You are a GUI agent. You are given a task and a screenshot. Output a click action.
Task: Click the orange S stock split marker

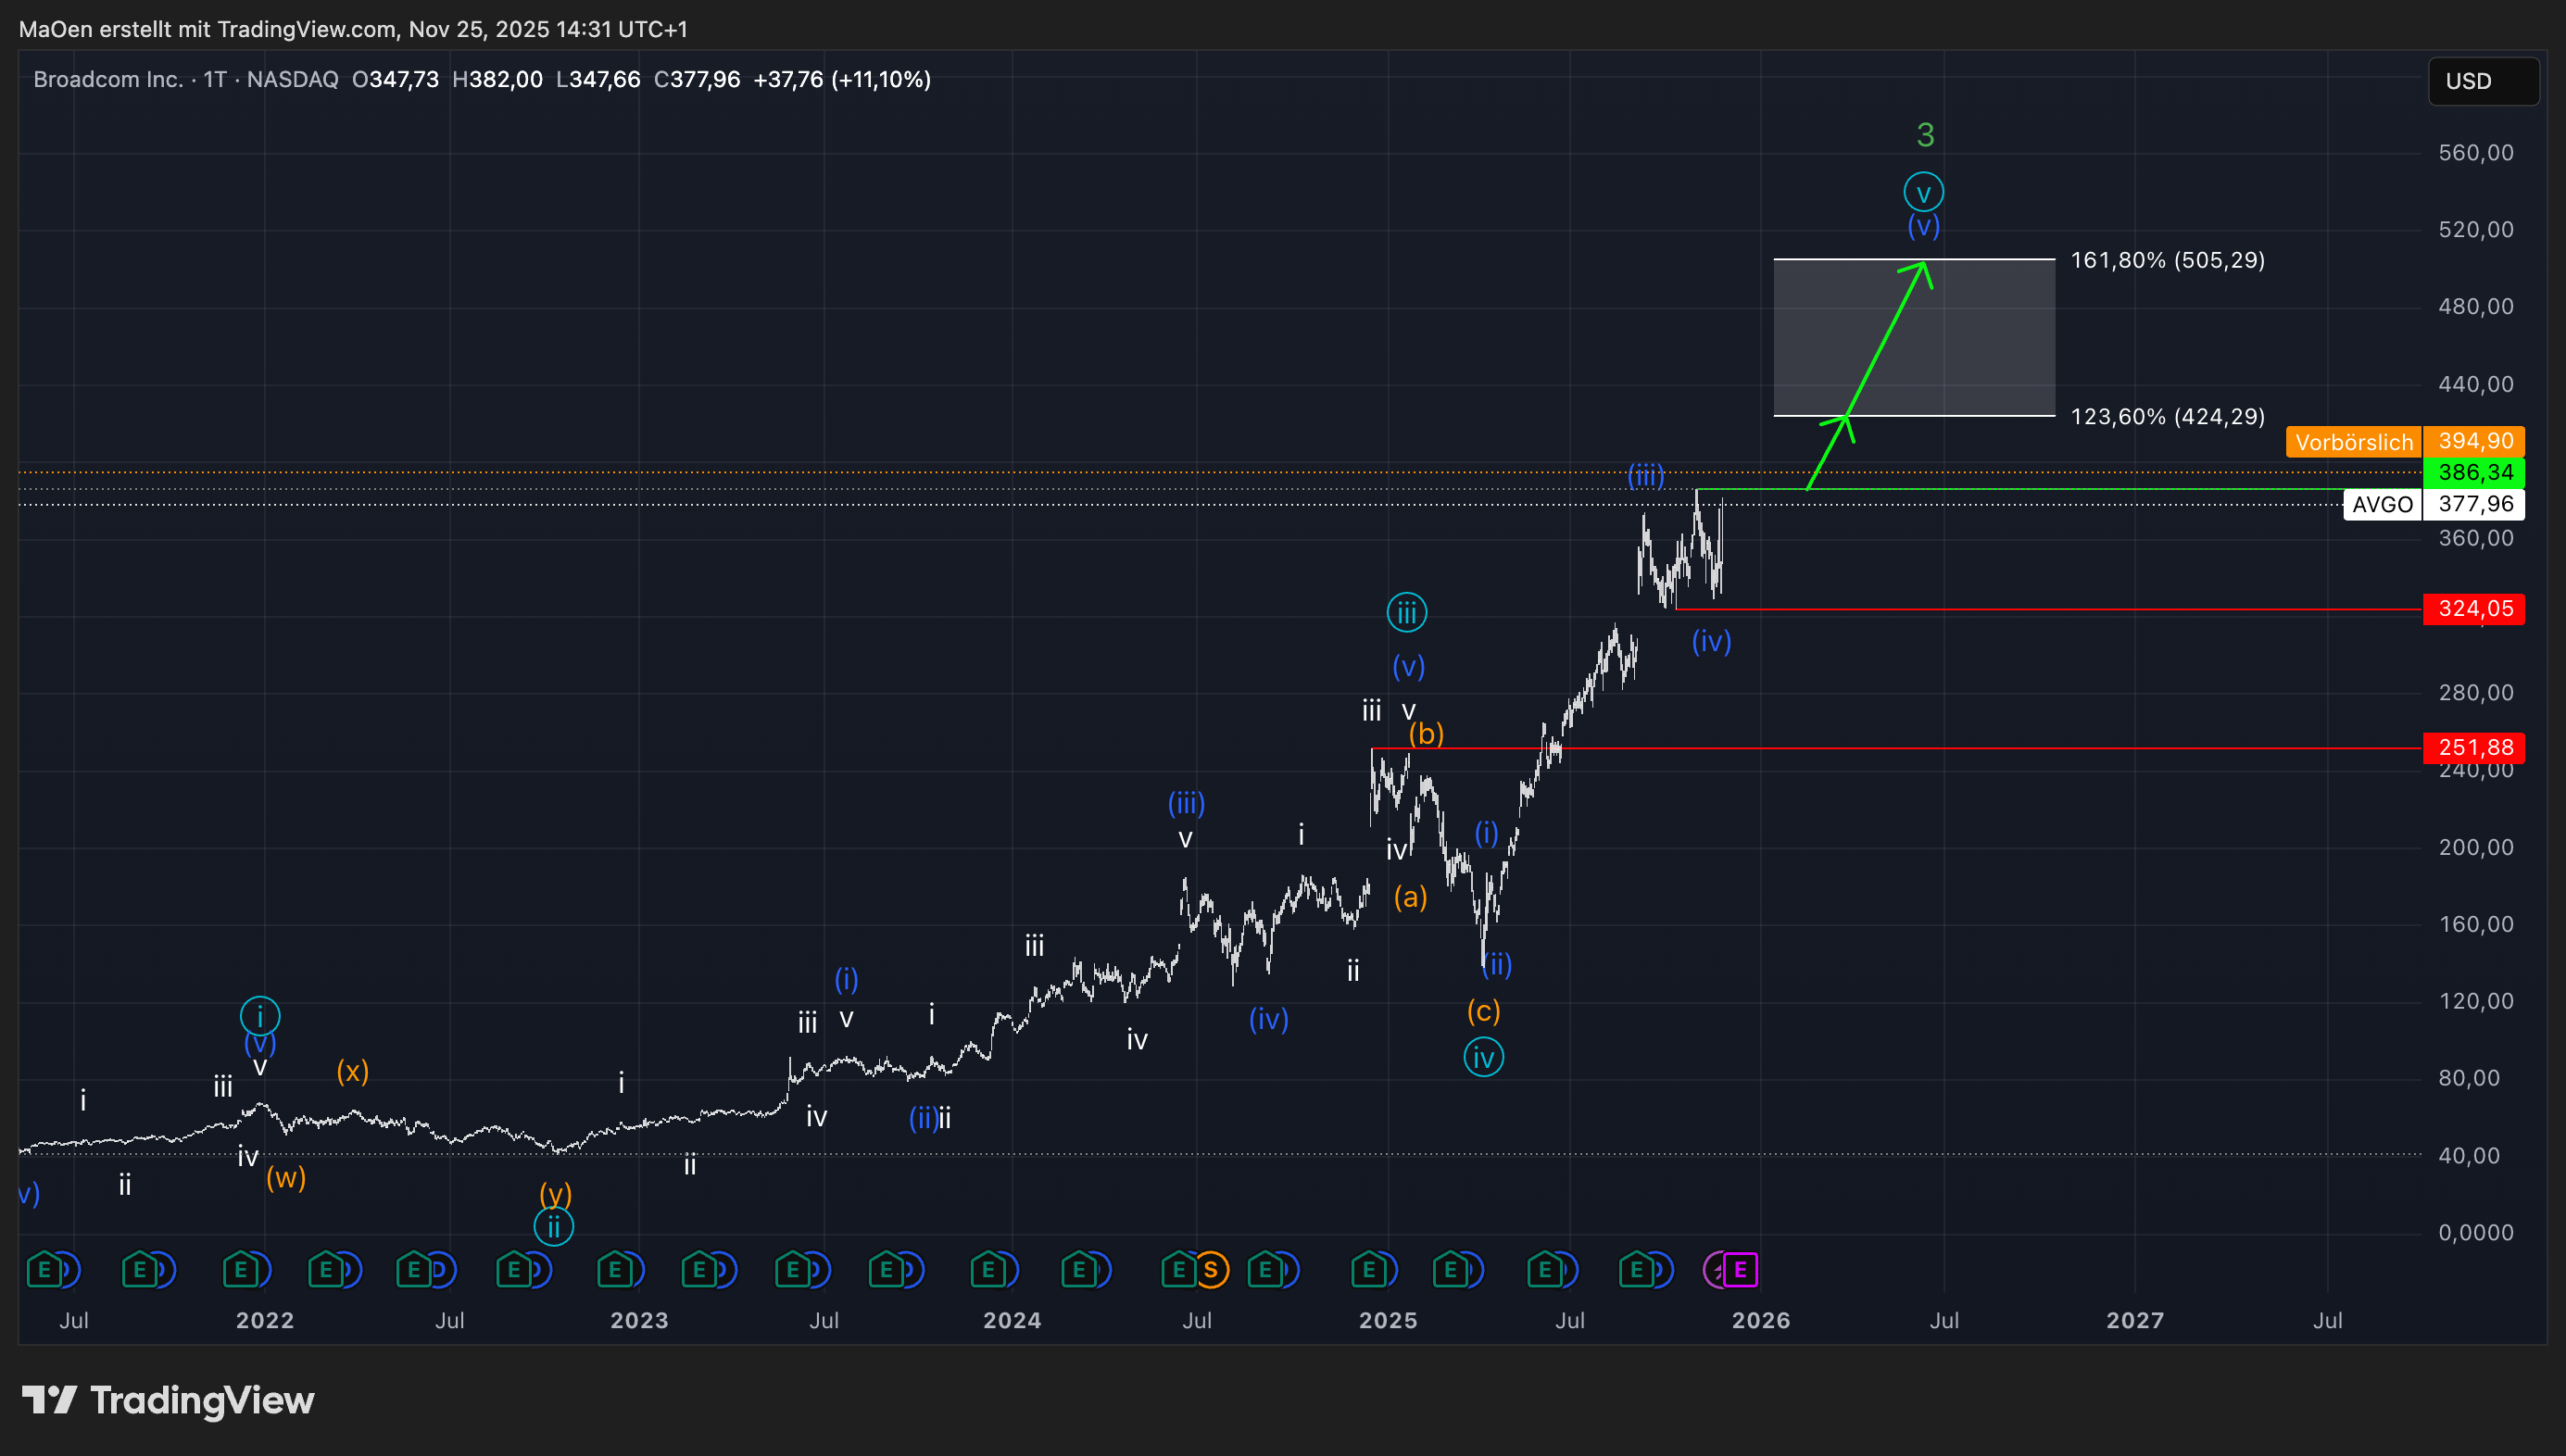(x=1210, y=1270)
